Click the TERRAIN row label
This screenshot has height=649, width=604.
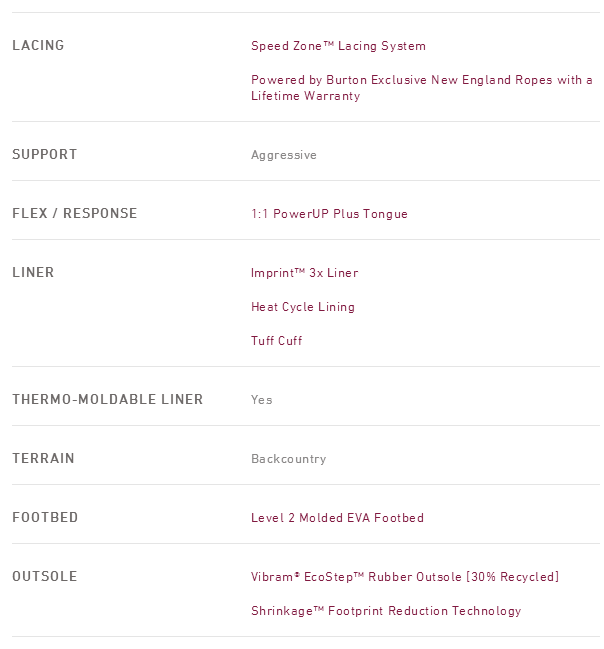(43, 459)
